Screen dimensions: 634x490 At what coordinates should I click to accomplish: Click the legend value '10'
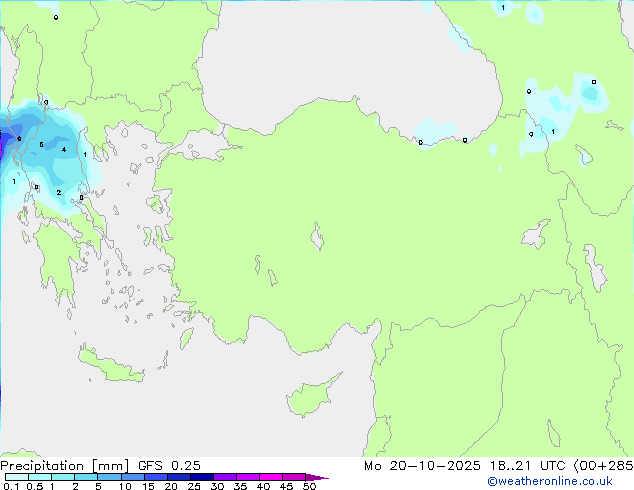click(x=125, y=486)
